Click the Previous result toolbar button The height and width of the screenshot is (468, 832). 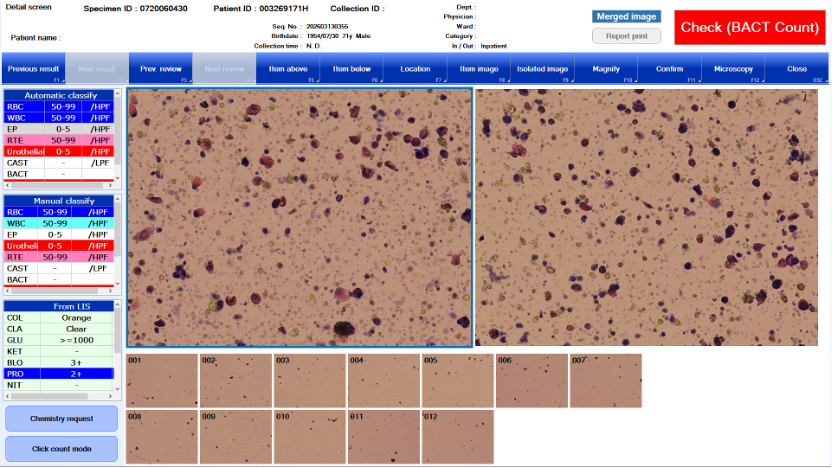tap(33, 69)
